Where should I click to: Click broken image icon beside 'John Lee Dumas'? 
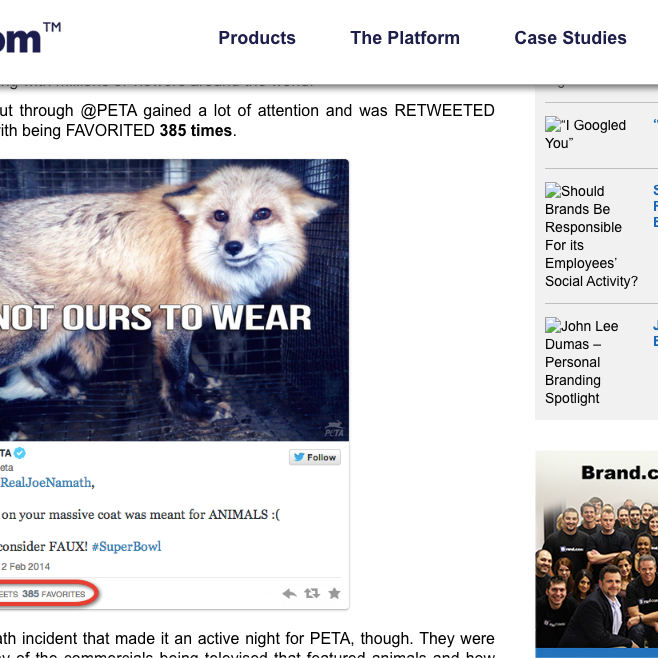point(553,325)
